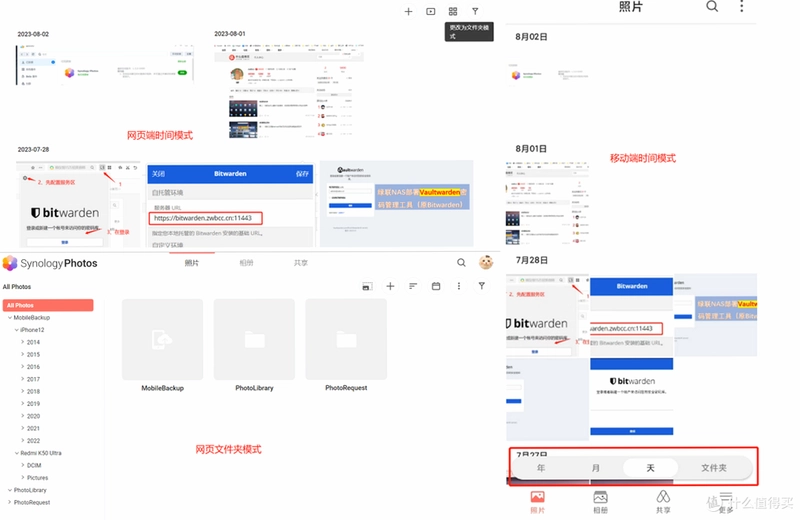Select All Photos in the sidebar
Viewport: 800px width, 520px height.
(x=48, y=305)
